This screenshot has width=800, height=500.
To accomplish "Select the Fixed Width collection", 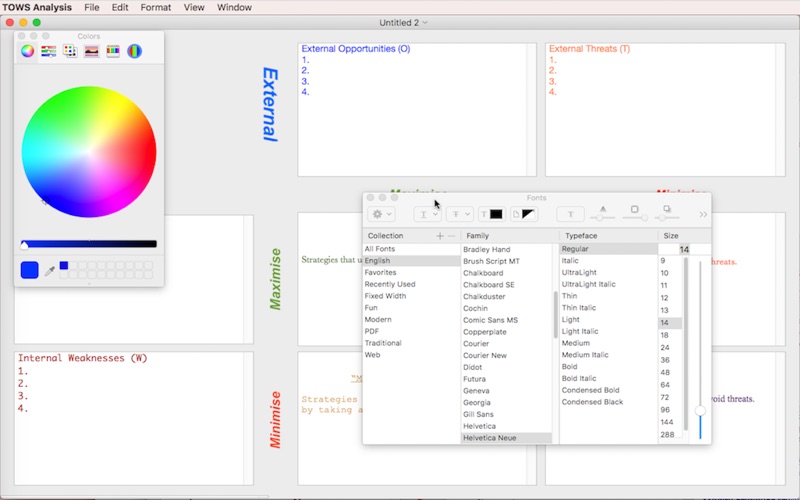I will point(411,296).
